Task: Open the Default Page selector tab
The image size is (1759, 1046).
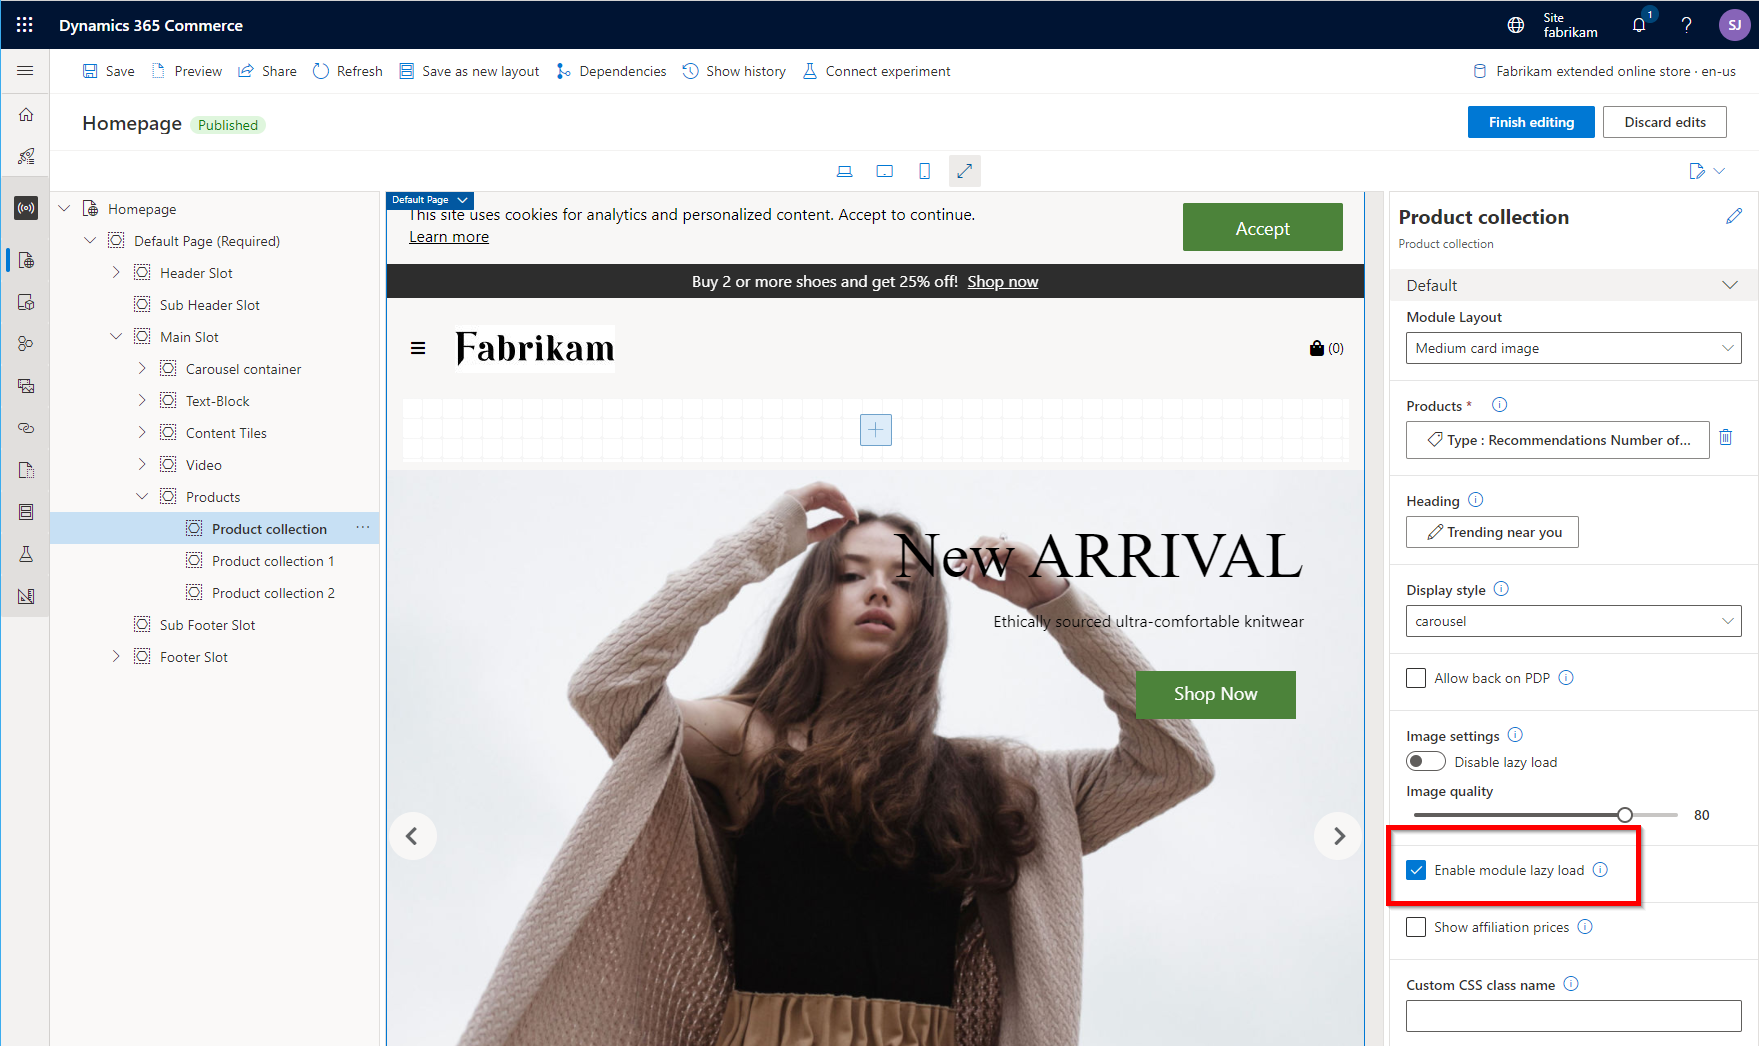Action: [x=429, y=199]
